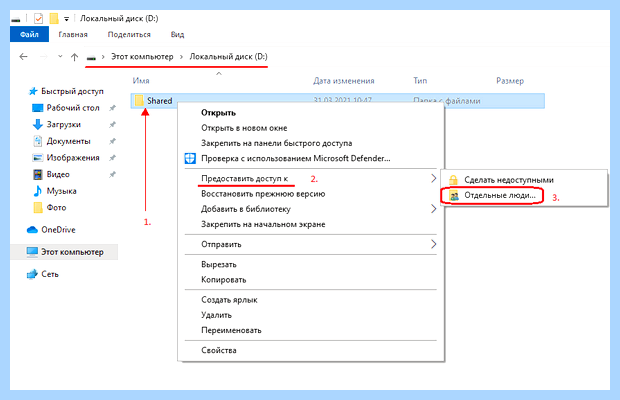This screenshot has width=620, height=400.
Task: Click the Shared folder icon
Action: (139, 100)
